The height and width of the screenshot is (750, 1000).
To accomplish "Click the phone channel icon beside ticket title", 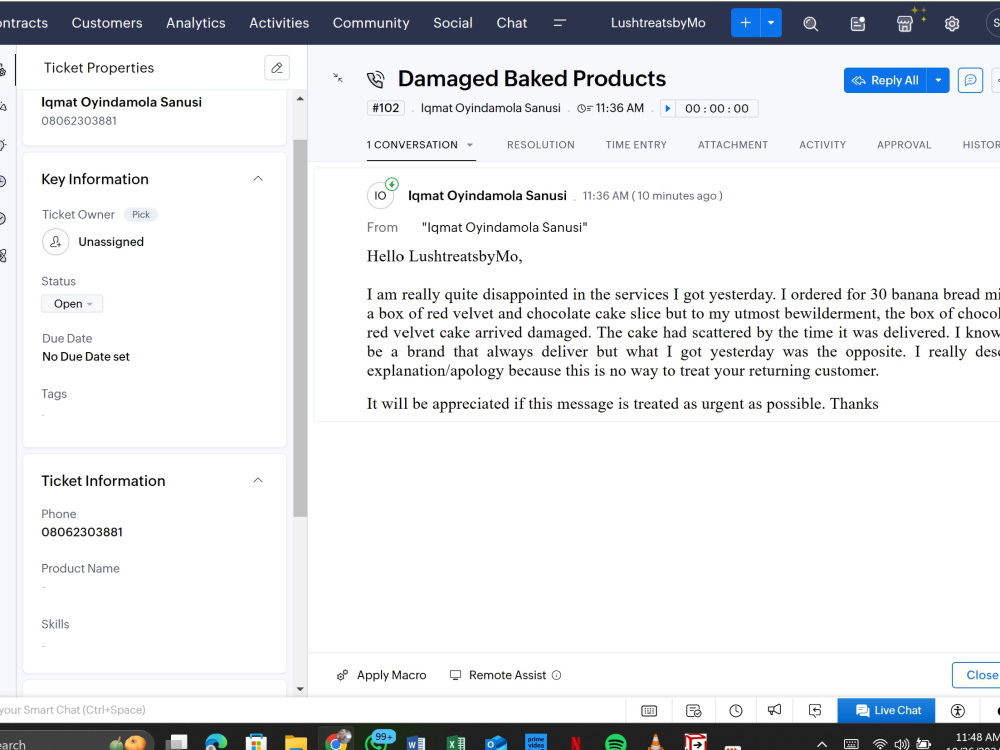I will click(376, 80).
